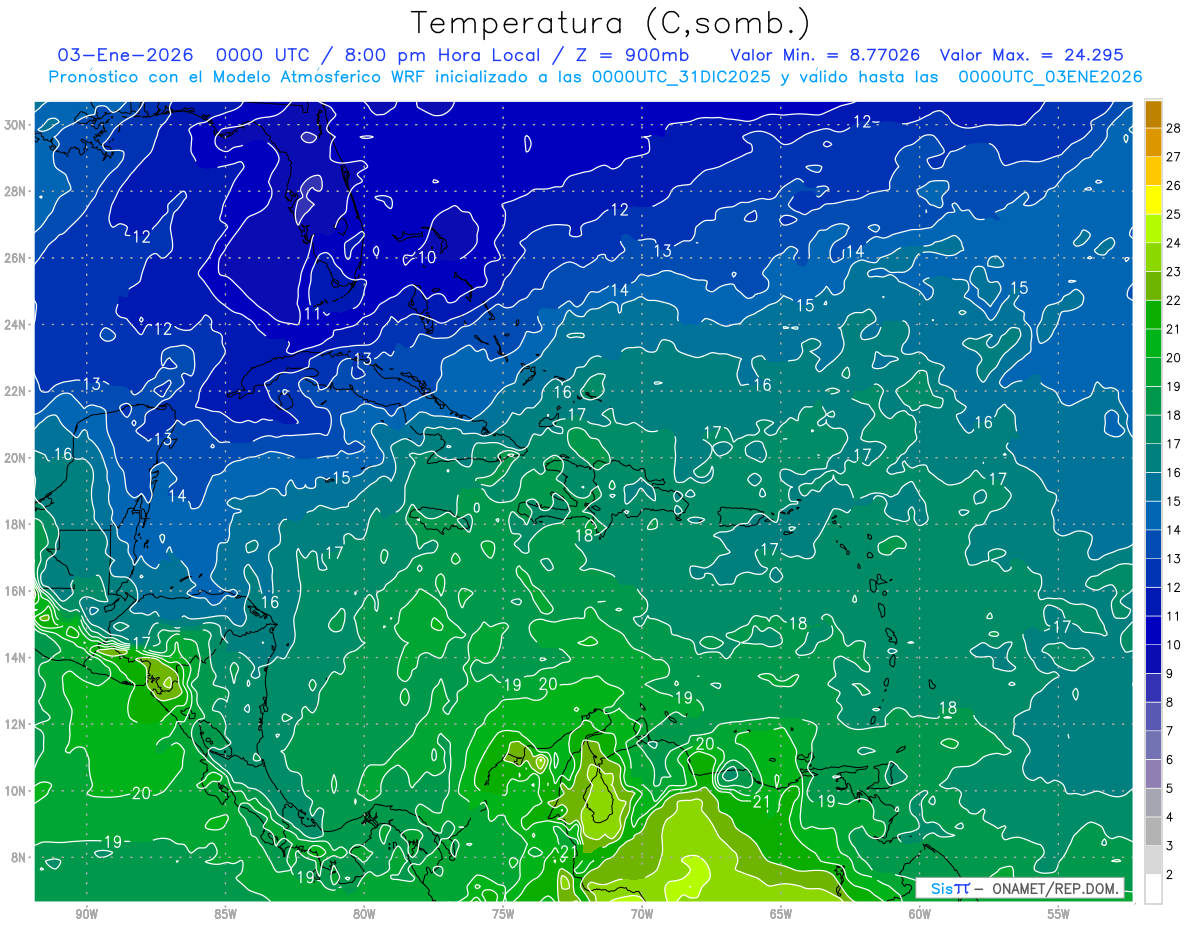Screen dimensions: 1200x927
Task: Click the "30N" latitude axis label
Action: tap(16, 125)
